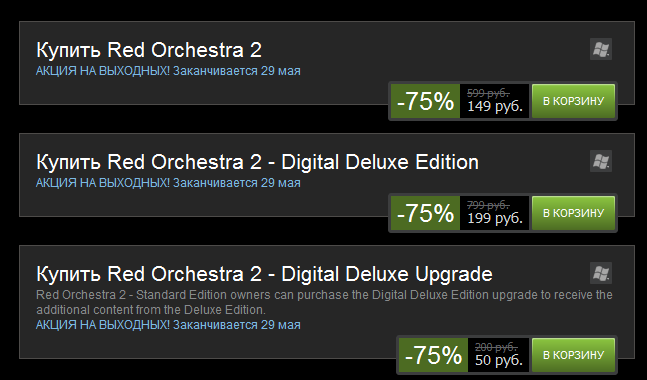Click weekend deal notice under Red Orchestra 2

pyautogui.click(x=168, y=71)
